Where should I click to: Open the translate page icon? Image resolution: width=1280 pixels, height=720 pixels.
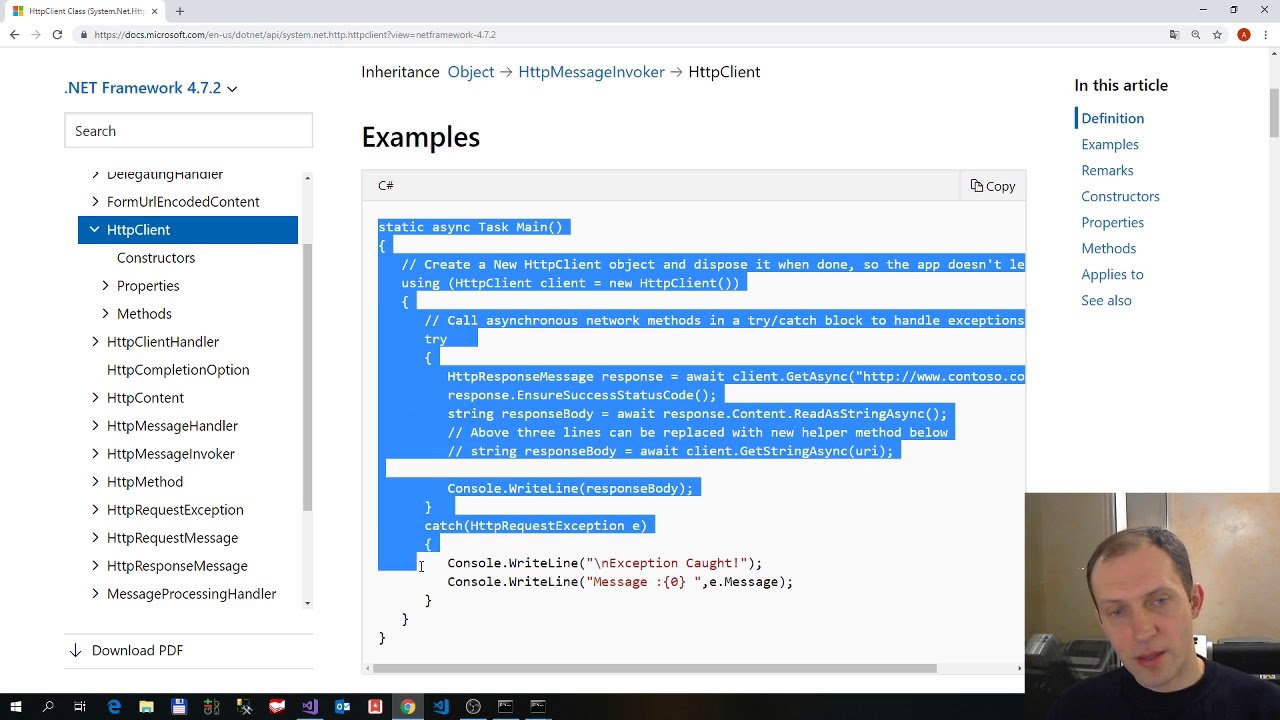(1174, 35)
